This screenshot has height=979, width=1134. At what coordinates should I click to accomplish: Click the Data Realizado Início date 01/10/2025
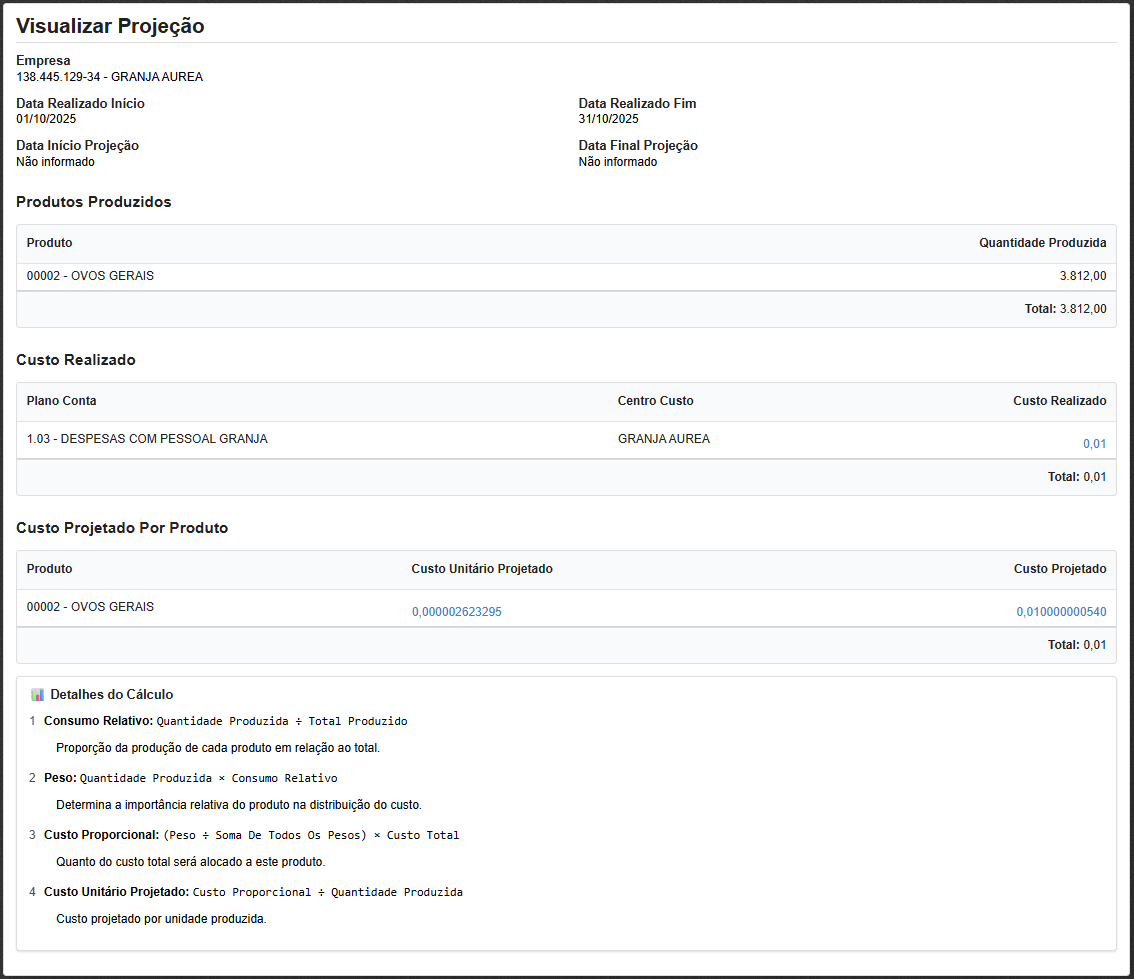(x=46, y=119)
